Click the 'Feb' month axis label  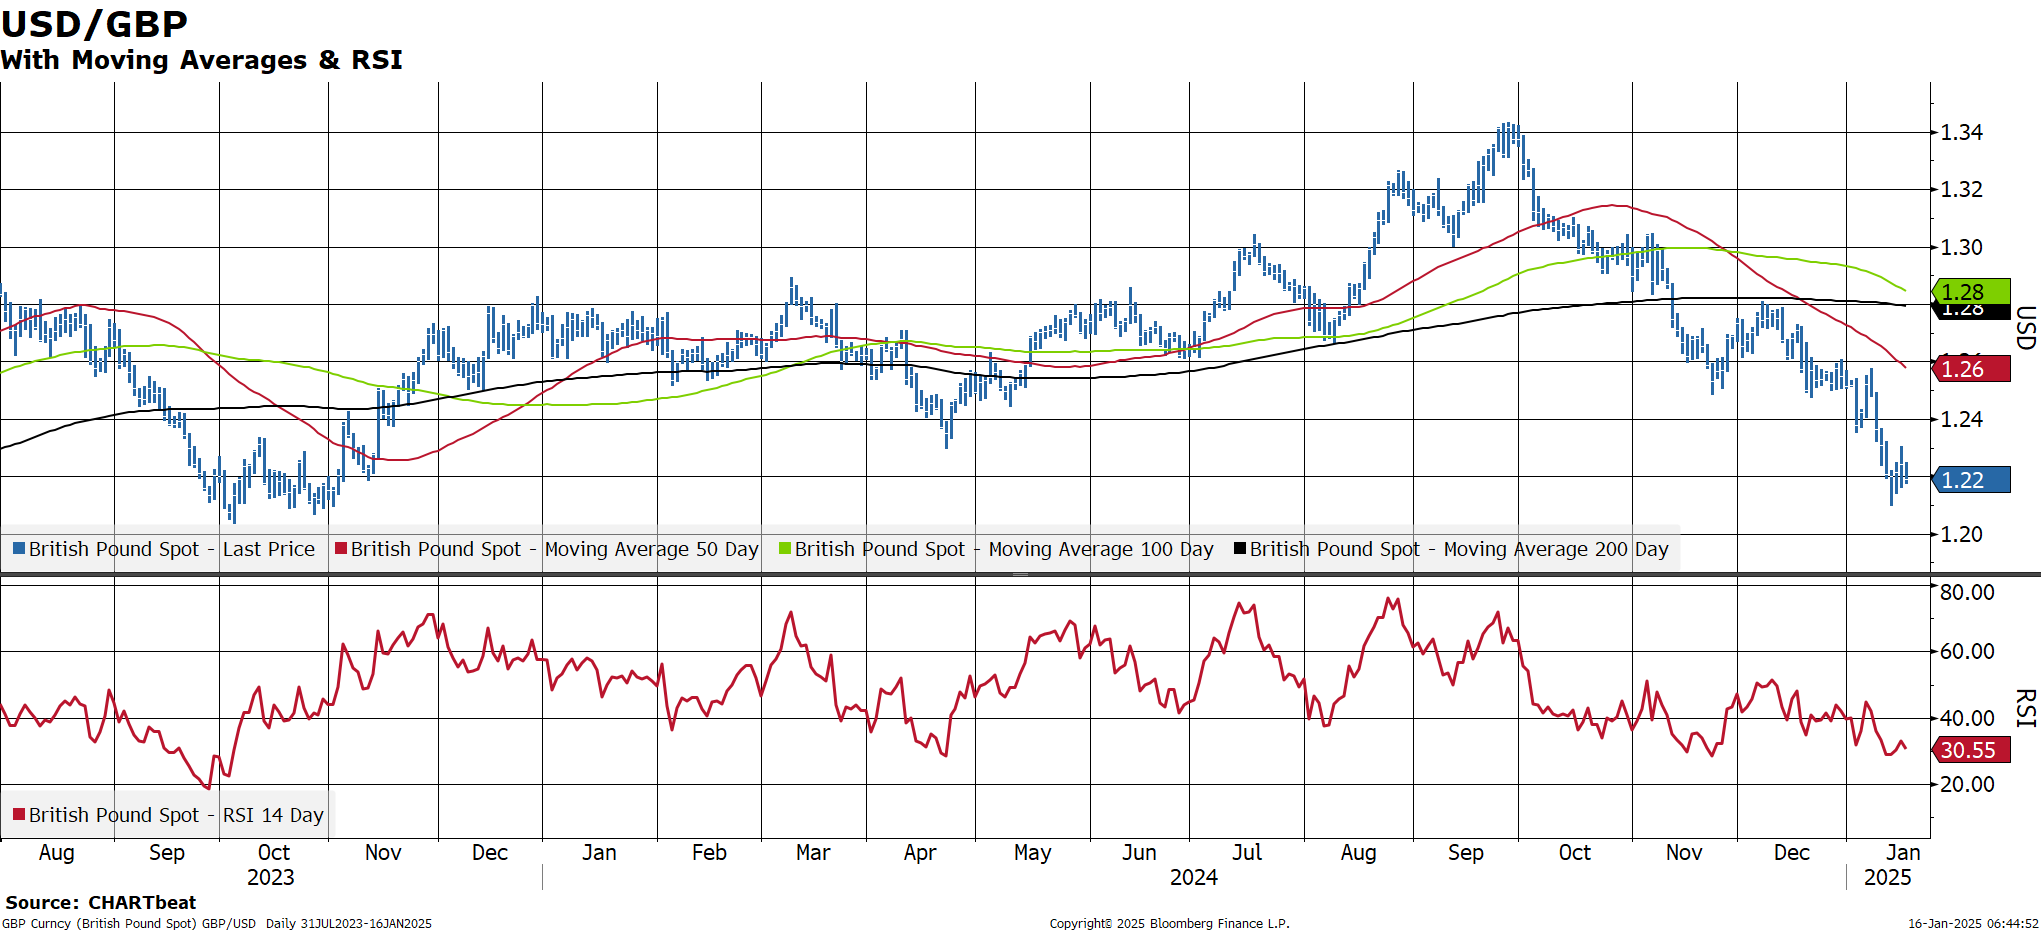tap(709, 852)
